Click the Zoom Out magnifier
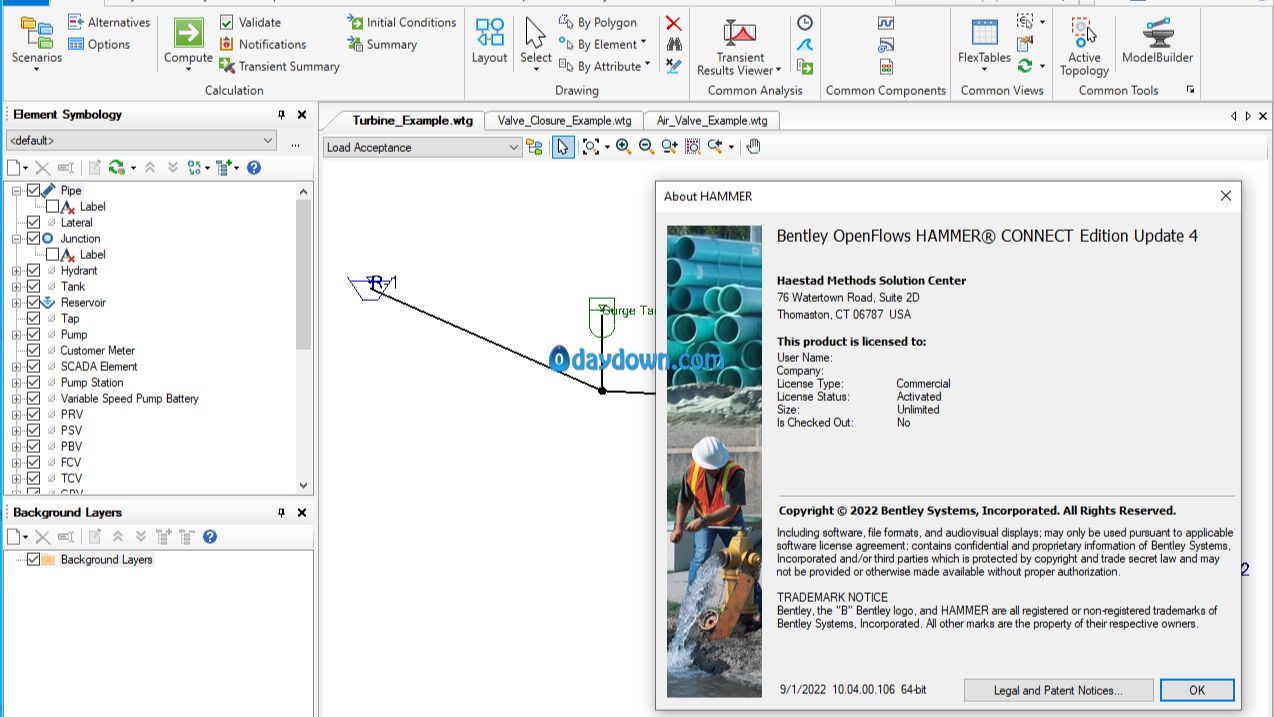Viewport: 1274px width, 717px height. tap(646, 147)
